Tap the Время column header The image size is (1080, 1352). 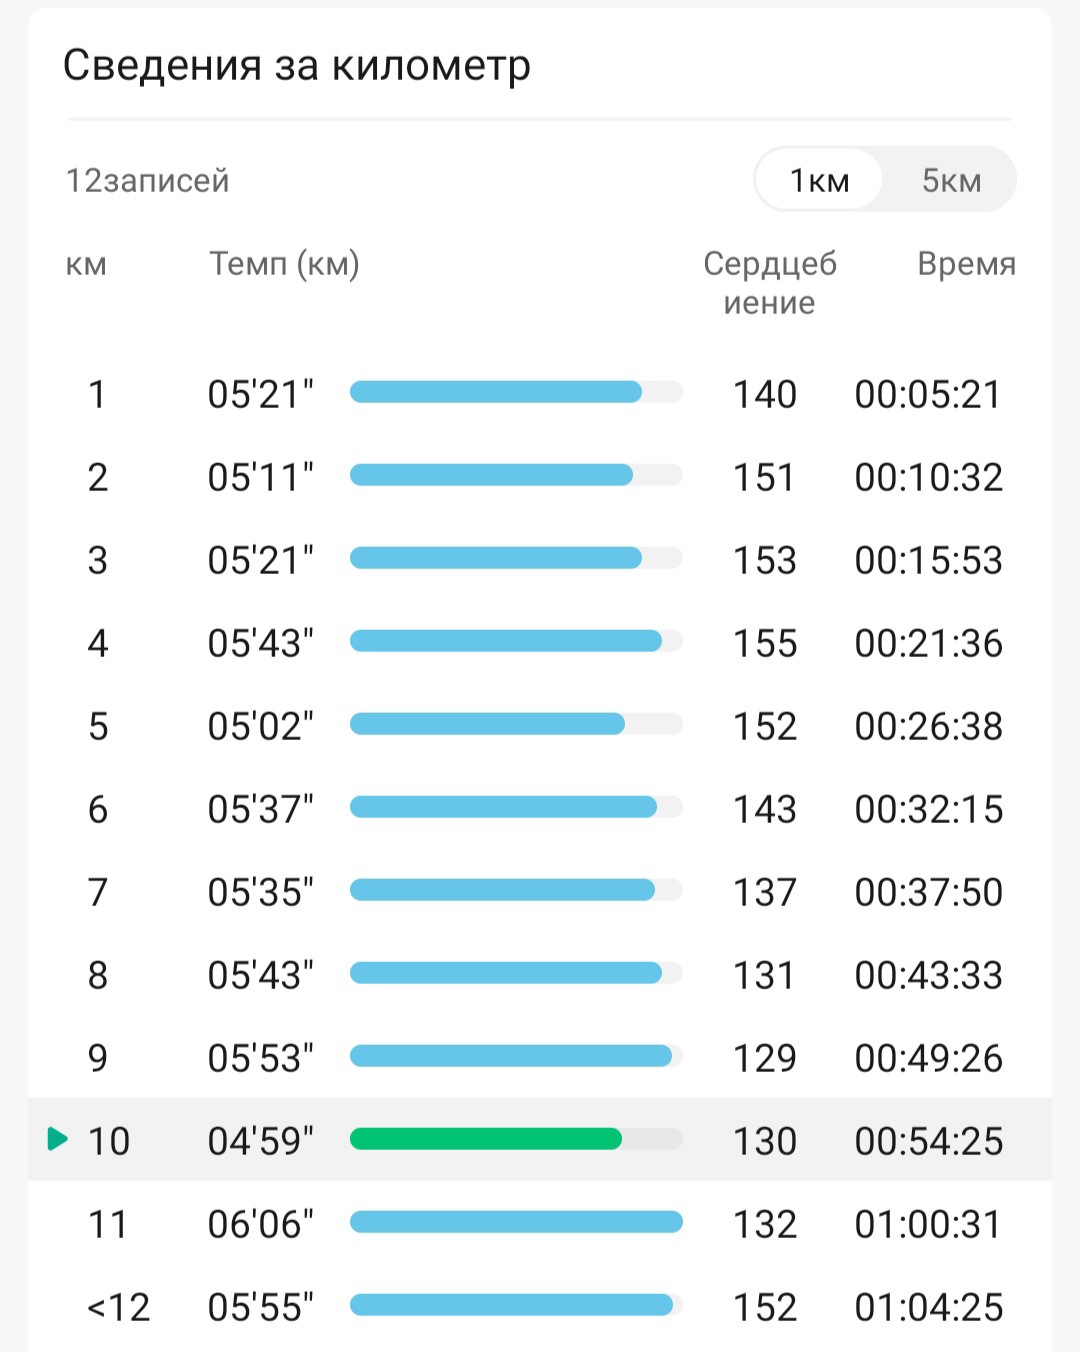coord(966,264)
